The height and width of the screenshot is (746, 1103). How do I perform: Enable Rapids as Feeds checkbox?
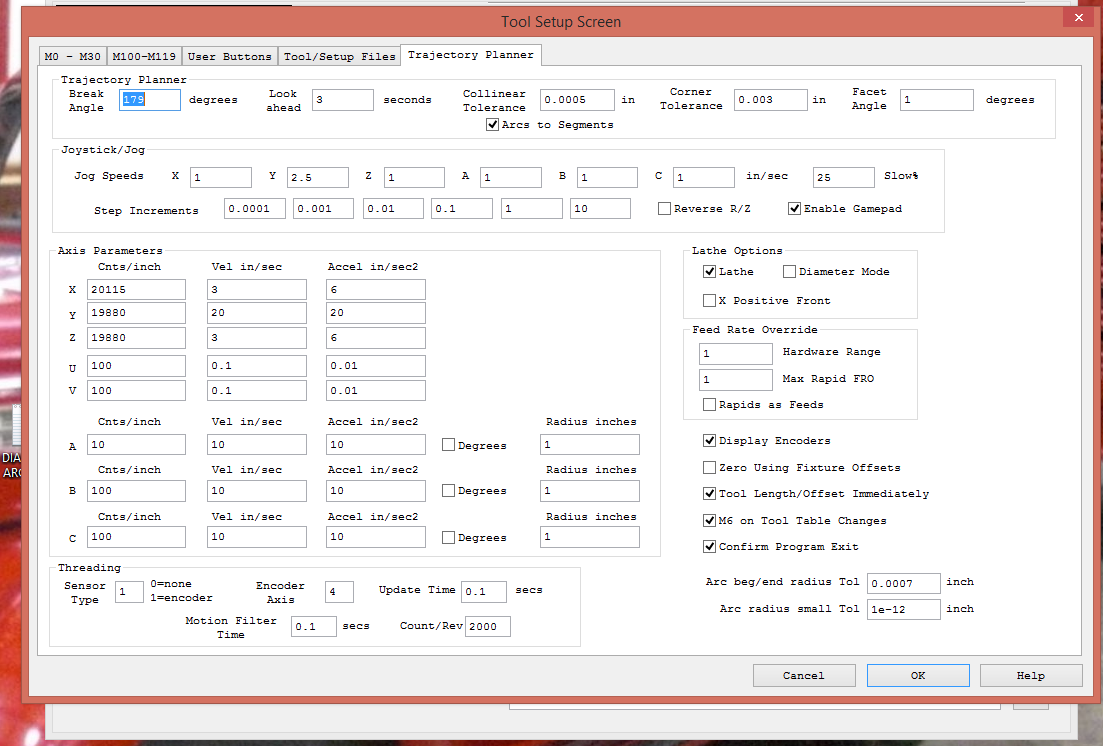point(709,405)
